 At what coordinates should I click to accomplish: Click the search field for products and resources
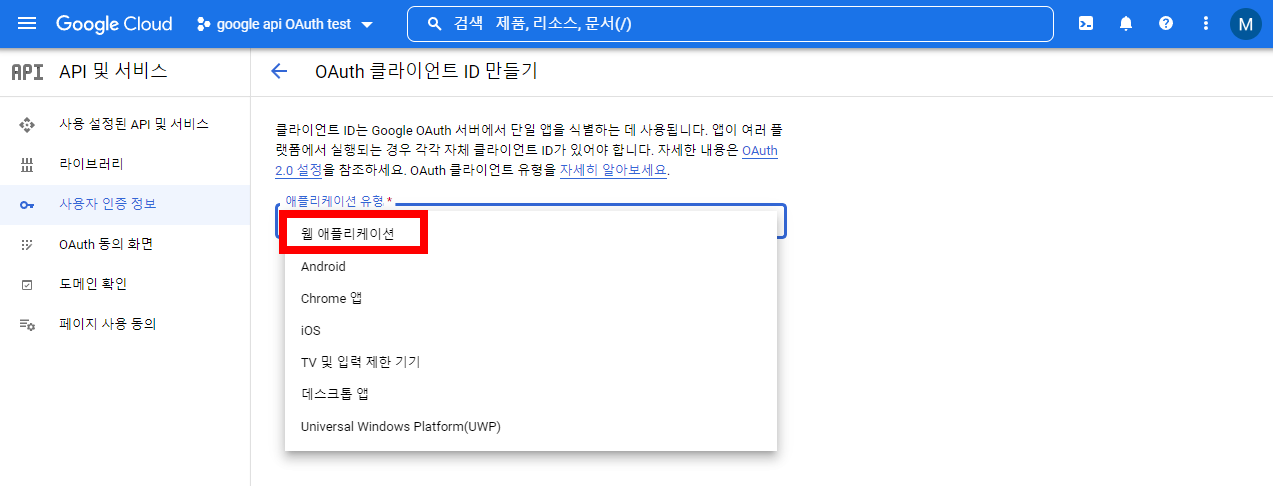[x=730, y=24]
